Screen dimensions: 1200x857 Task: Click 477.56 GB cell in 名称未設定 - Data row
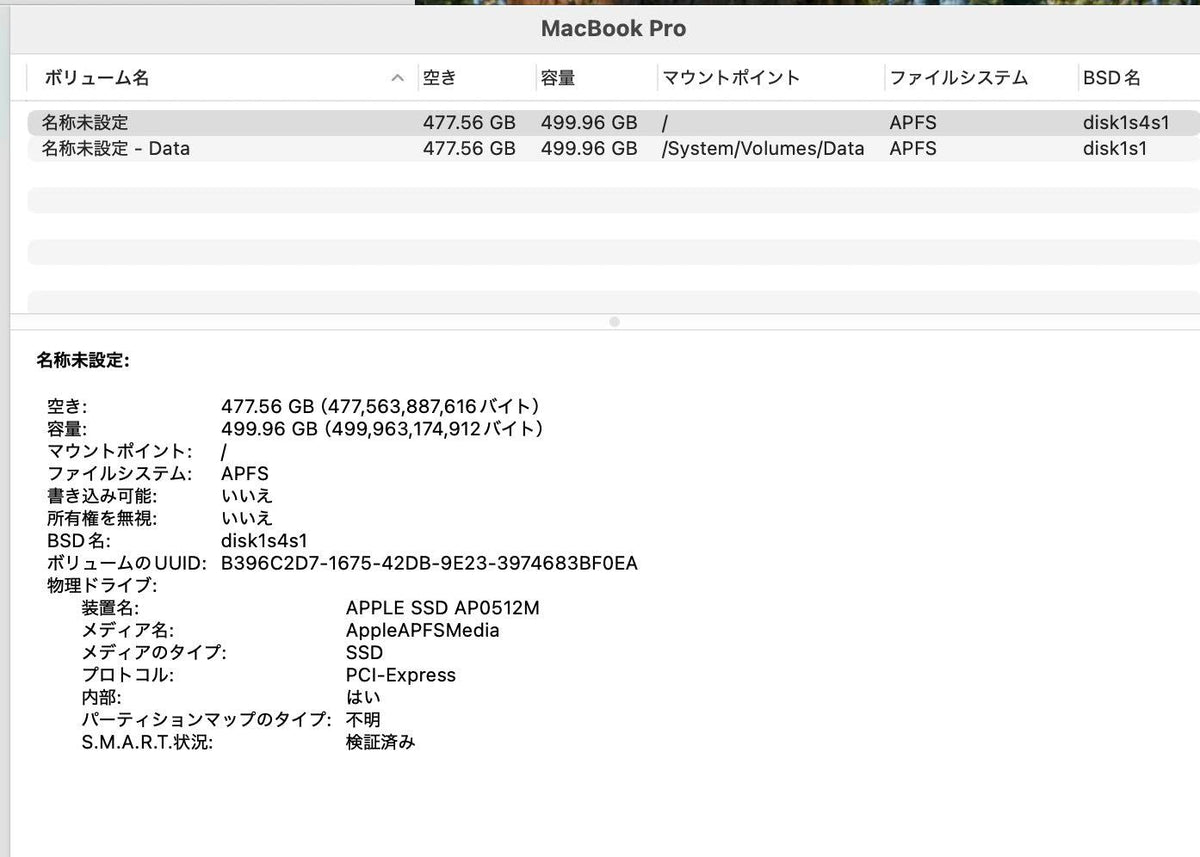coord(469,149)
